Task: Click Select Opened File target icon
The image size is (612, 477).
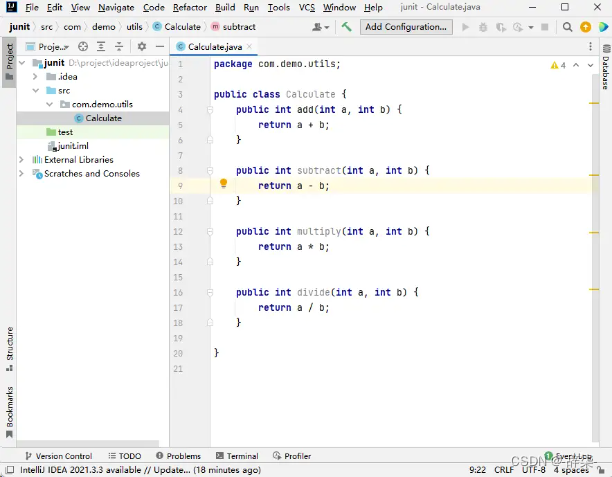Action: 83,47
